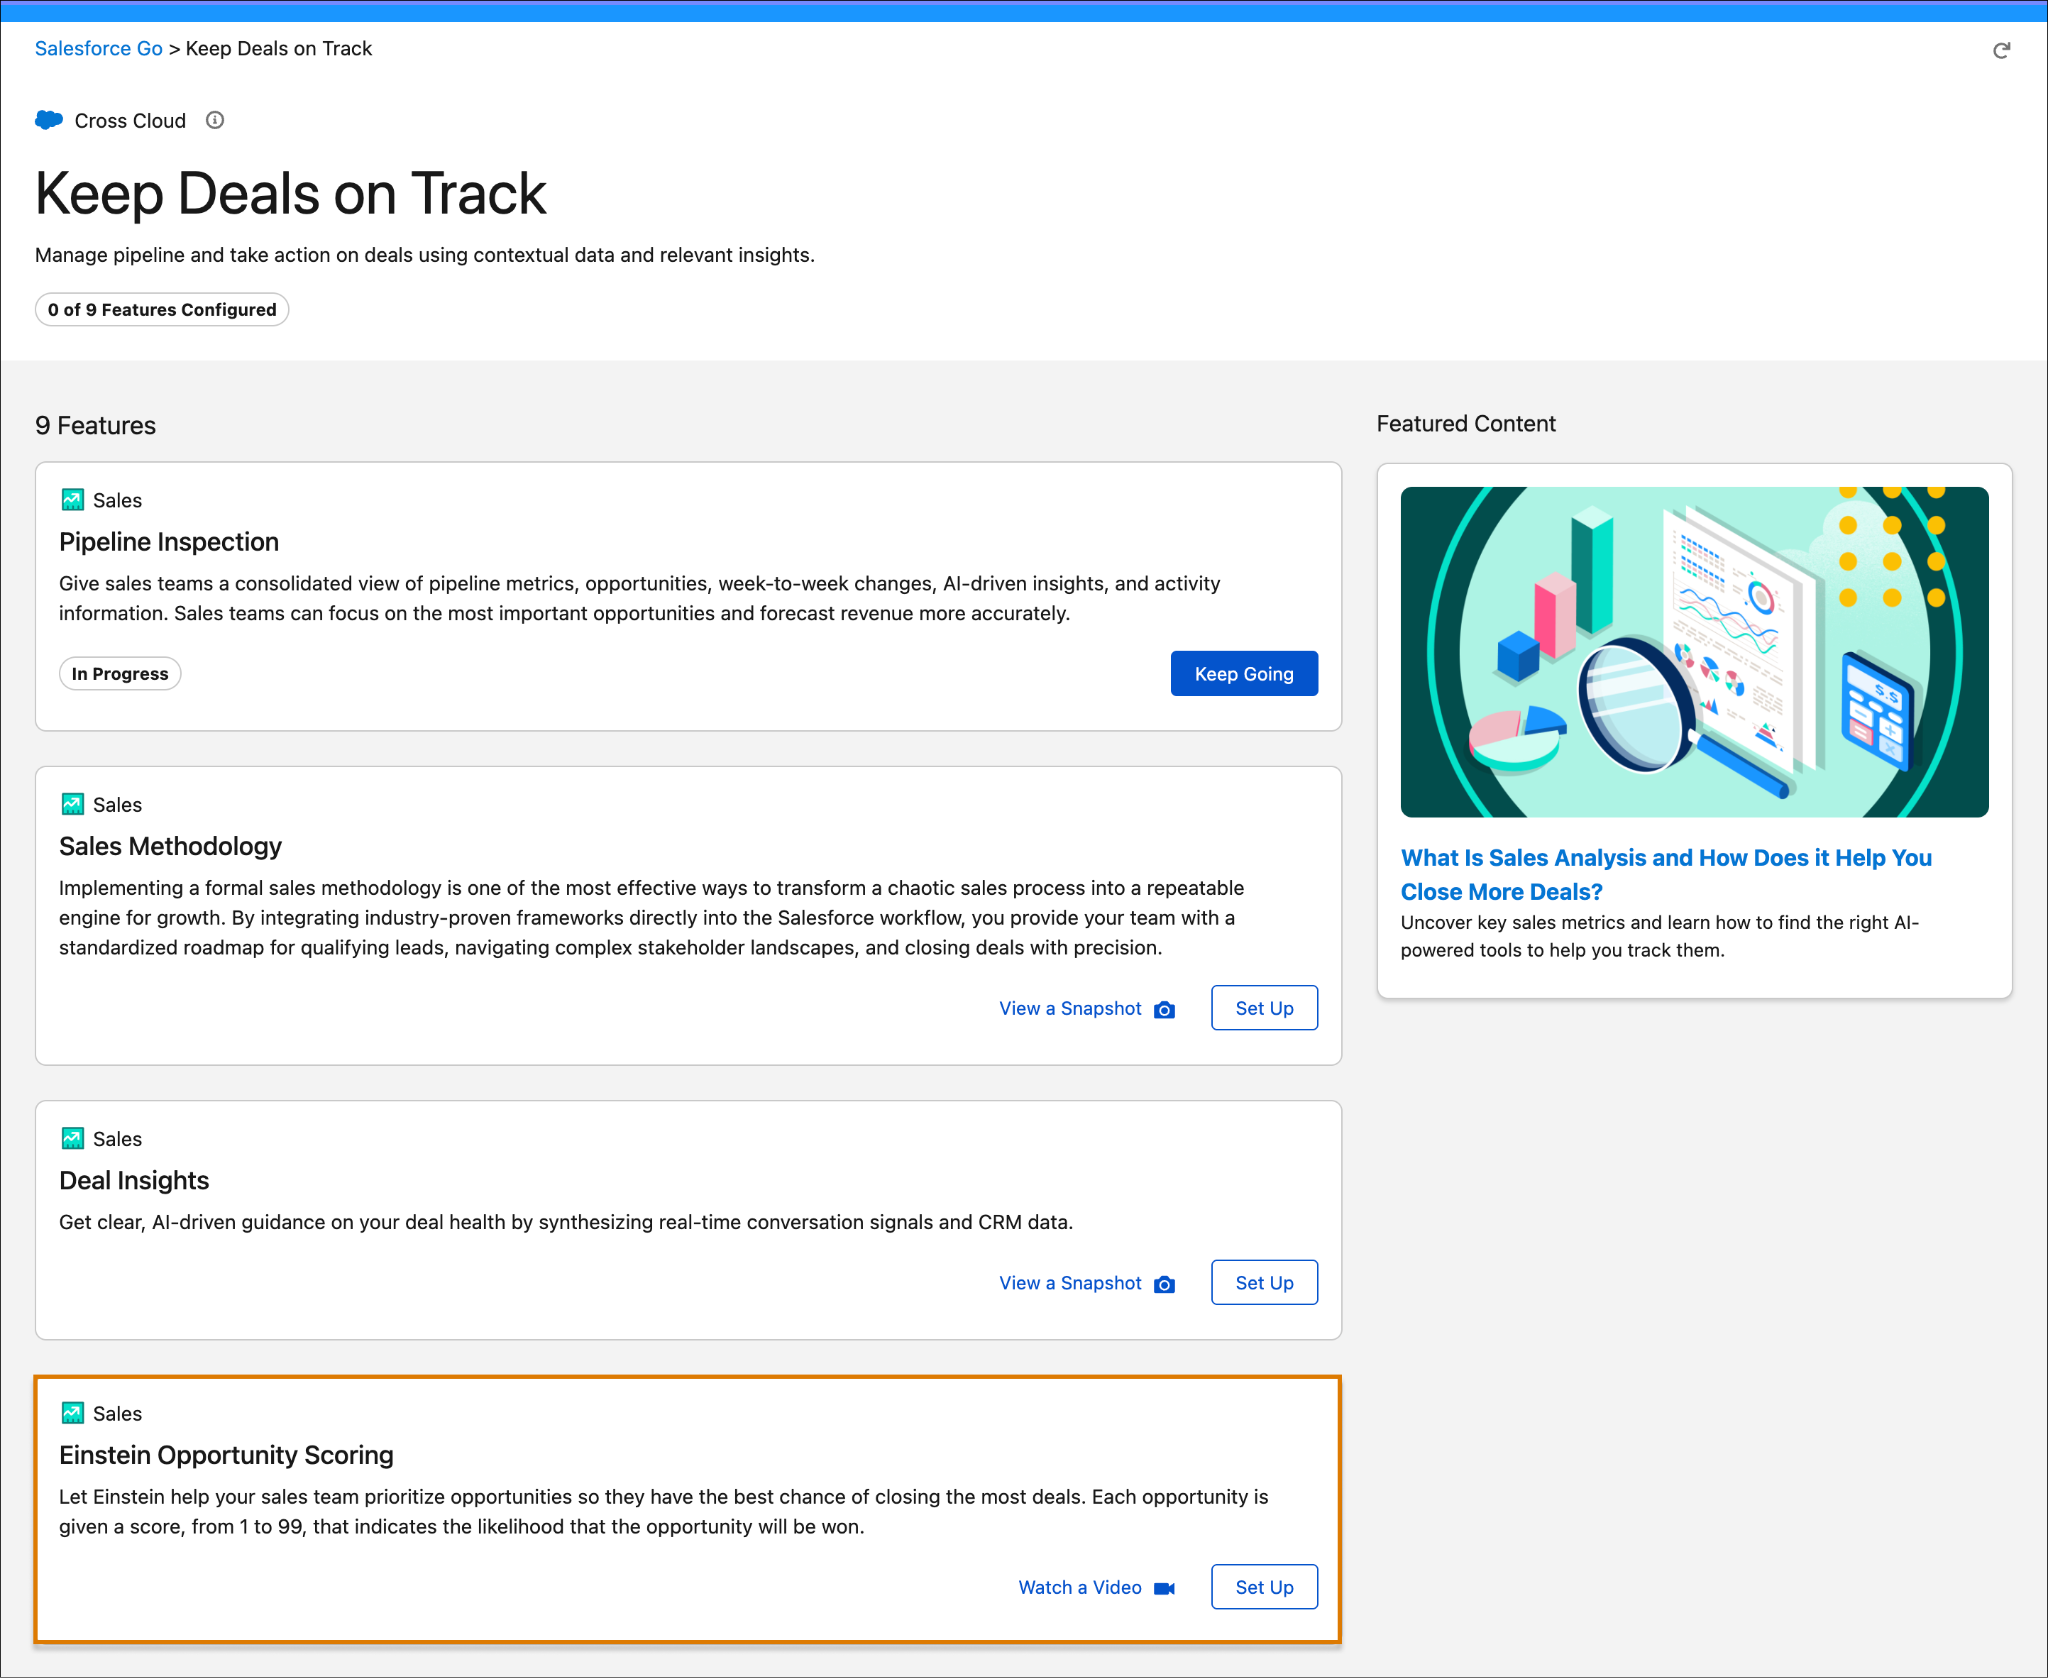Viewport: 2048px width, 1678px height.
Task: Click Set Up on Sales Methodology
Action: click(x=1264, y=1008)
